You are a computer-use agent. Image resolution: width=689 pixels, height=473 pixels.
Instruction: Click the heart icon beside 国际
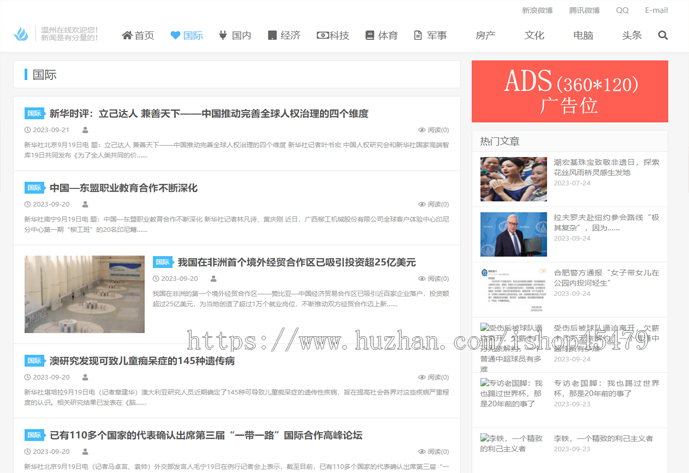175,35
